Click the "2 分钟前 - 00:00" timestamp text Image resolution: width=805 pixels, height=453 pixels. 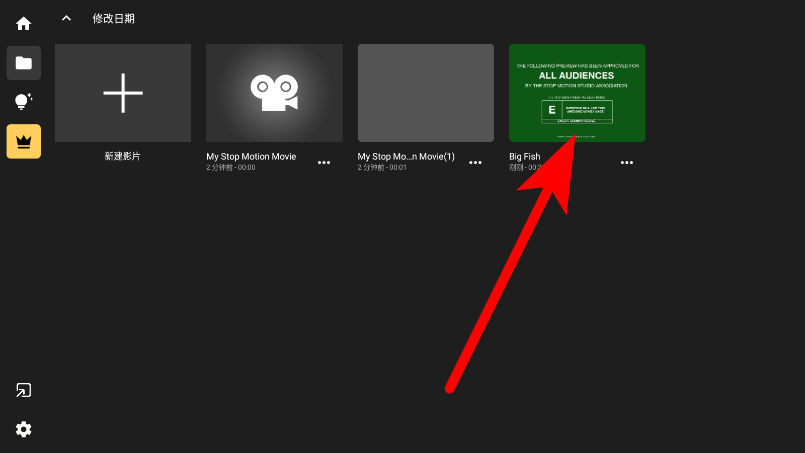(231, 168)
